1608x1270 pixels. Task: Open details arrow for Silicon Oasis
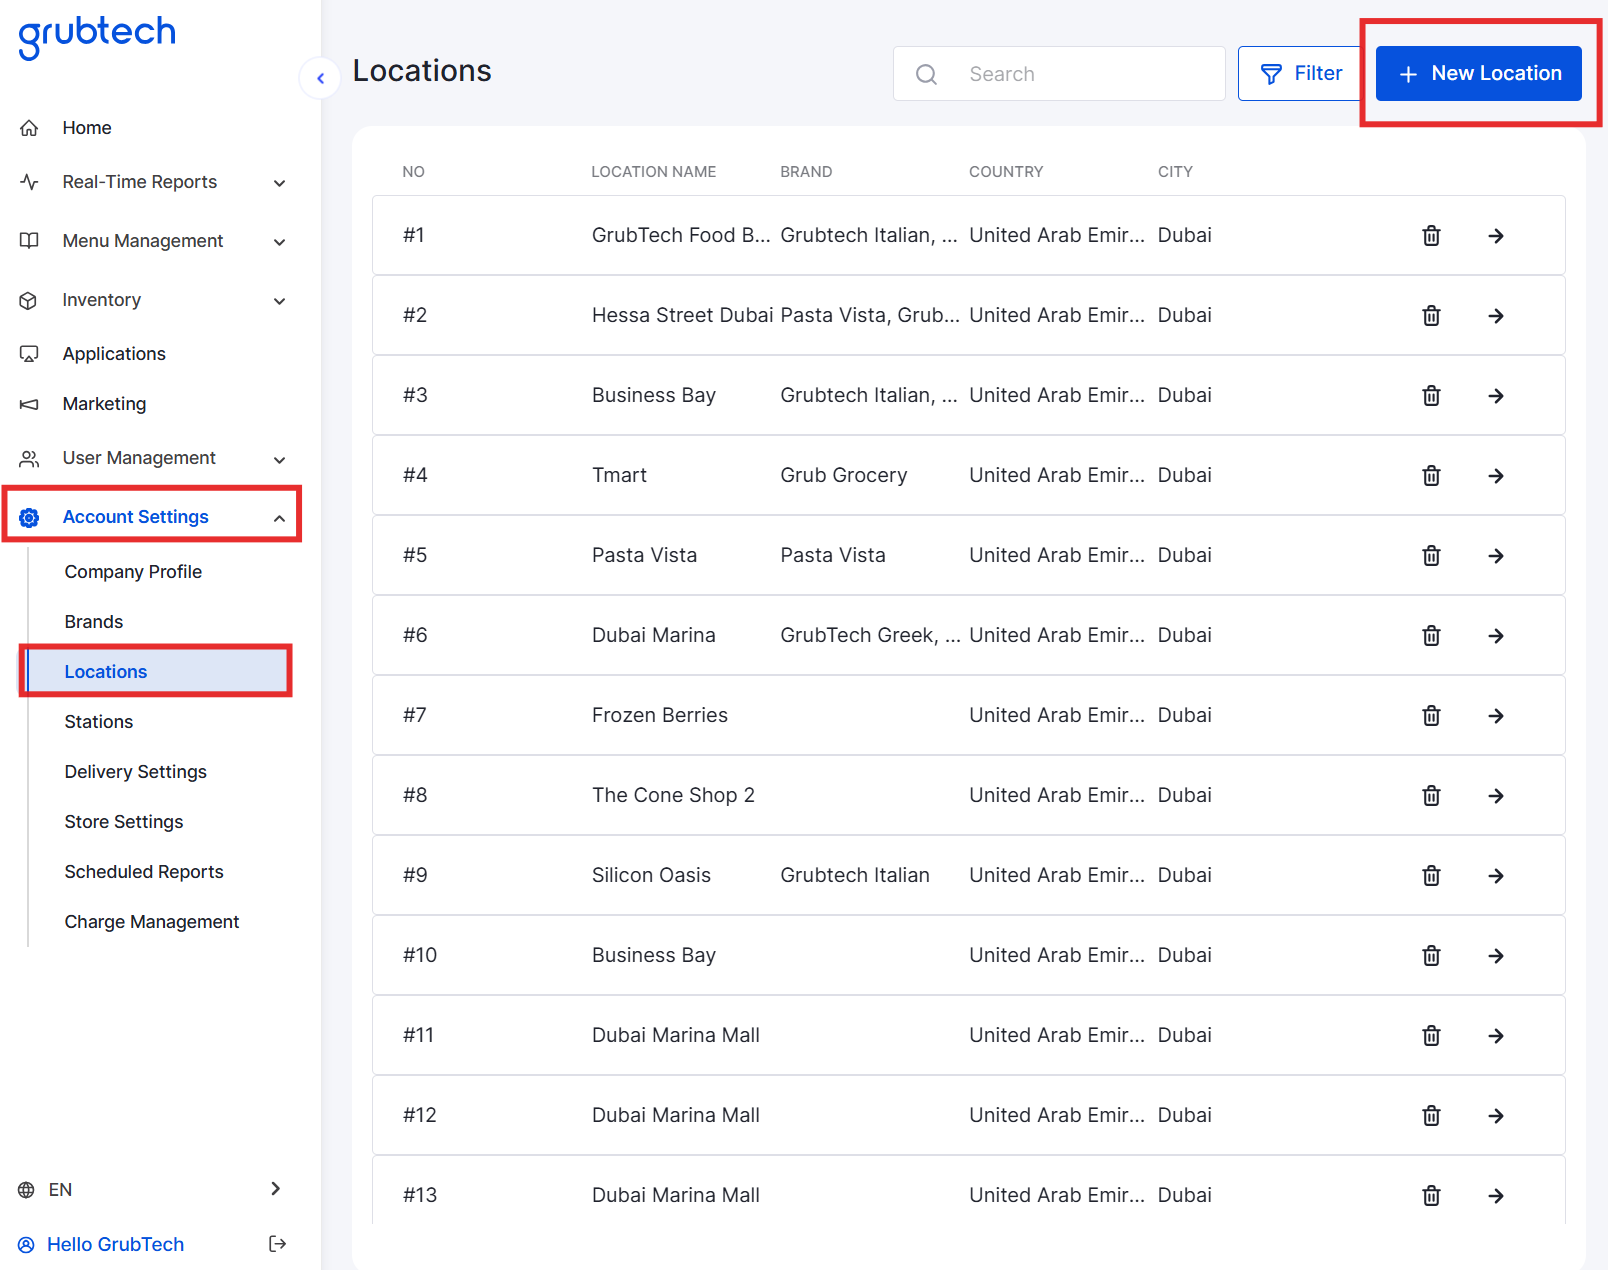coord(1496,875)
